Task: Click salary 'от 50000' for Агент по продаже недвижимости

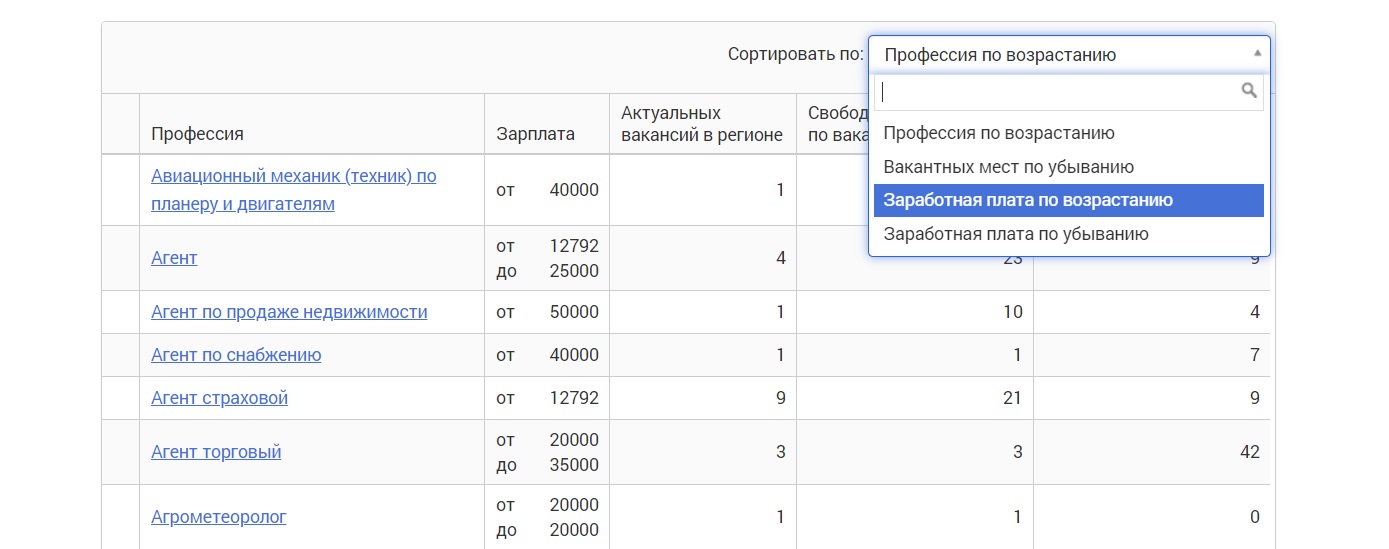Action: (547, 312)
